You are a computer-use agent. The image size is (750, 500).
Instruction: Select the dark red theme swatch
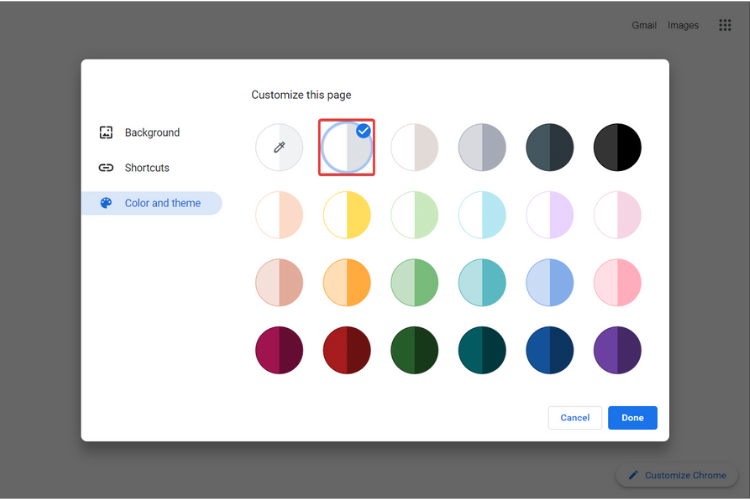(347, 350)
